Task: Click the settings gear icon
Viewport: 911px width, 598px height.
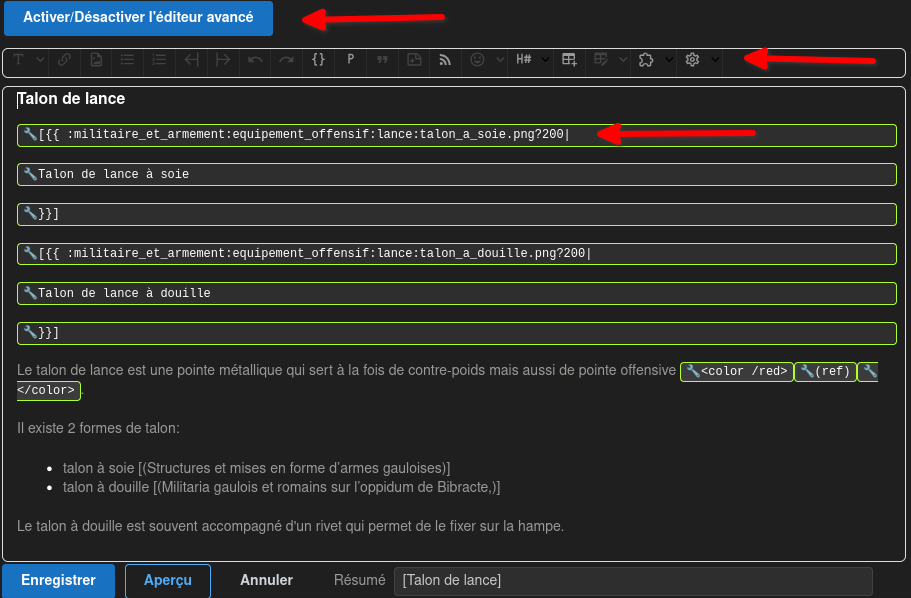Action: pos(692,59)
